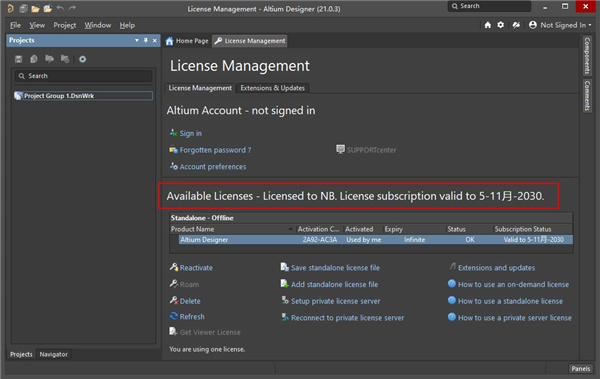This screenshot has height=379, width=600.
Task: Click the save icon in Projects panel toolbar
Action: 18,59
